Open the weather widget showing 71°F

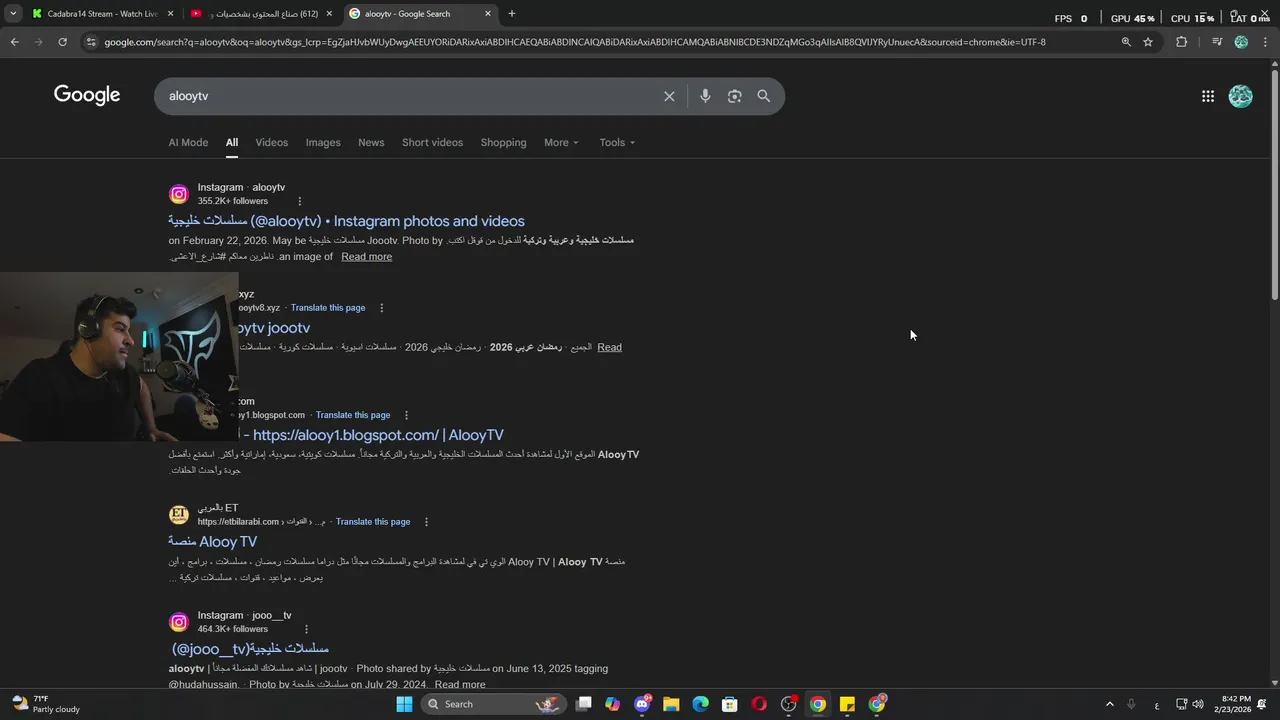(x=47, y=704)
